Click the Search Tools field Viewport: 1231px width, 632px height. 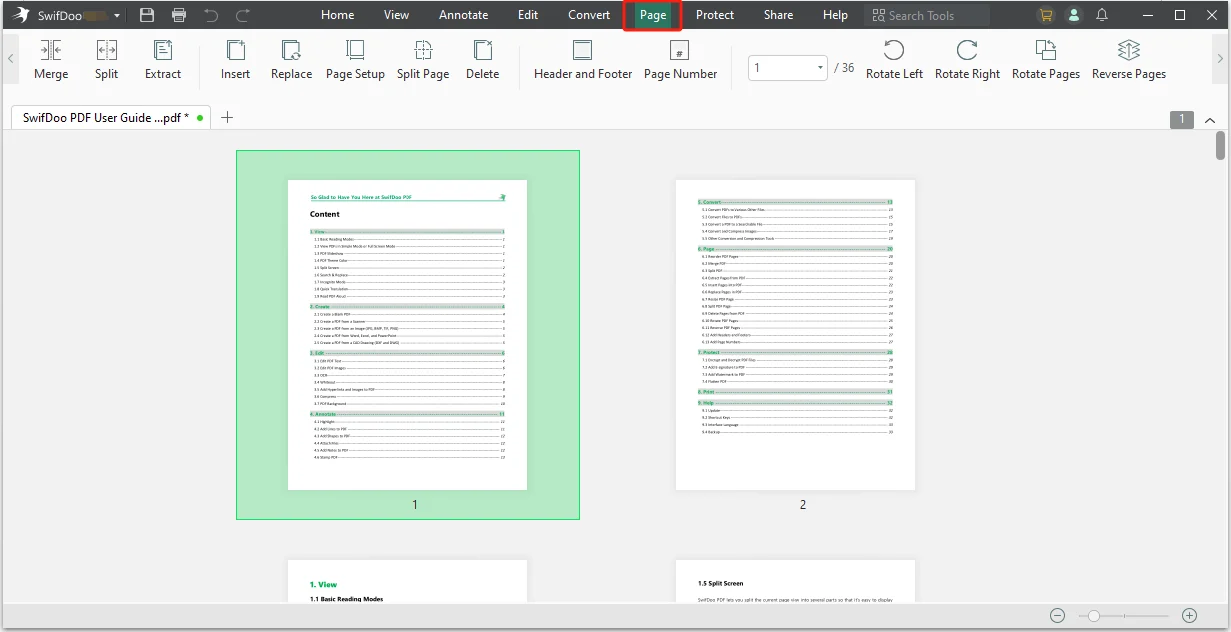927,15
